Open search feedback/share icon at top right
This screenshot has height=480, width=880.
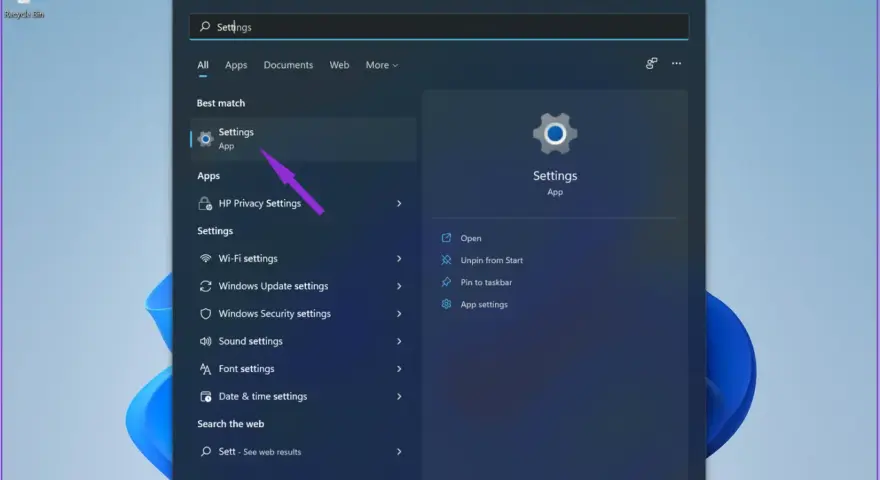[651, 63]
